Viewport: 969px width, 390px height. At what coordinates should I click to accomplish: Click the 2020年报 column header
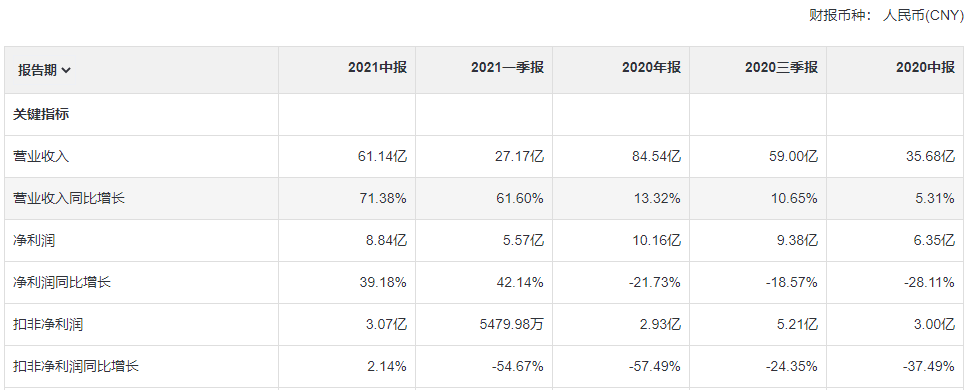pos(651,67)
